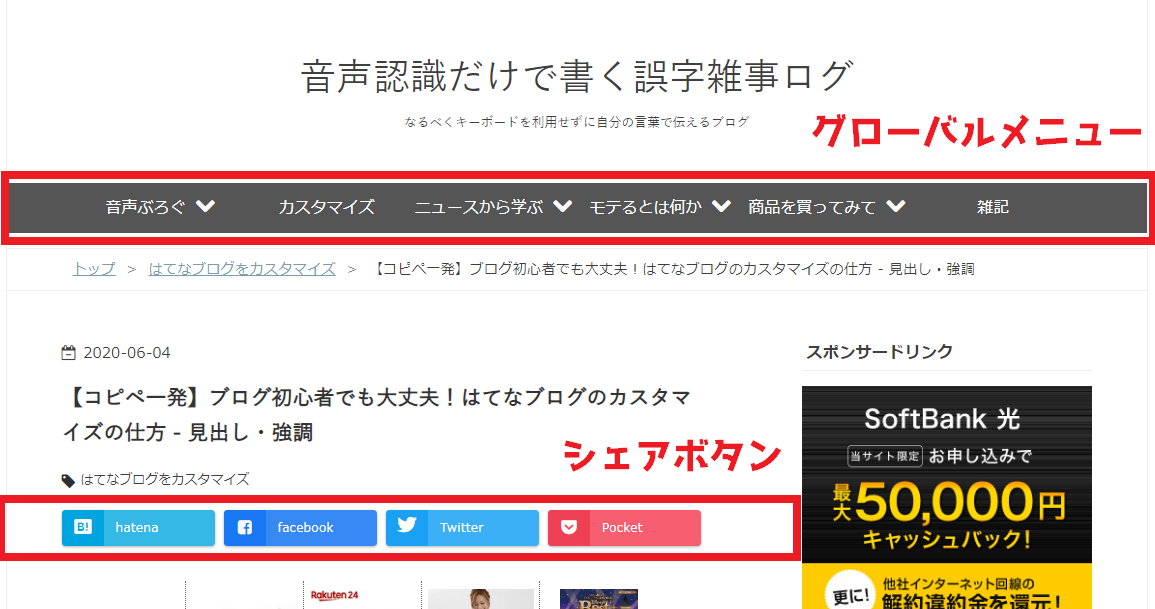Save the article with the Pocket button
This screenshot has width=1155, height=609.
point(624,527)
